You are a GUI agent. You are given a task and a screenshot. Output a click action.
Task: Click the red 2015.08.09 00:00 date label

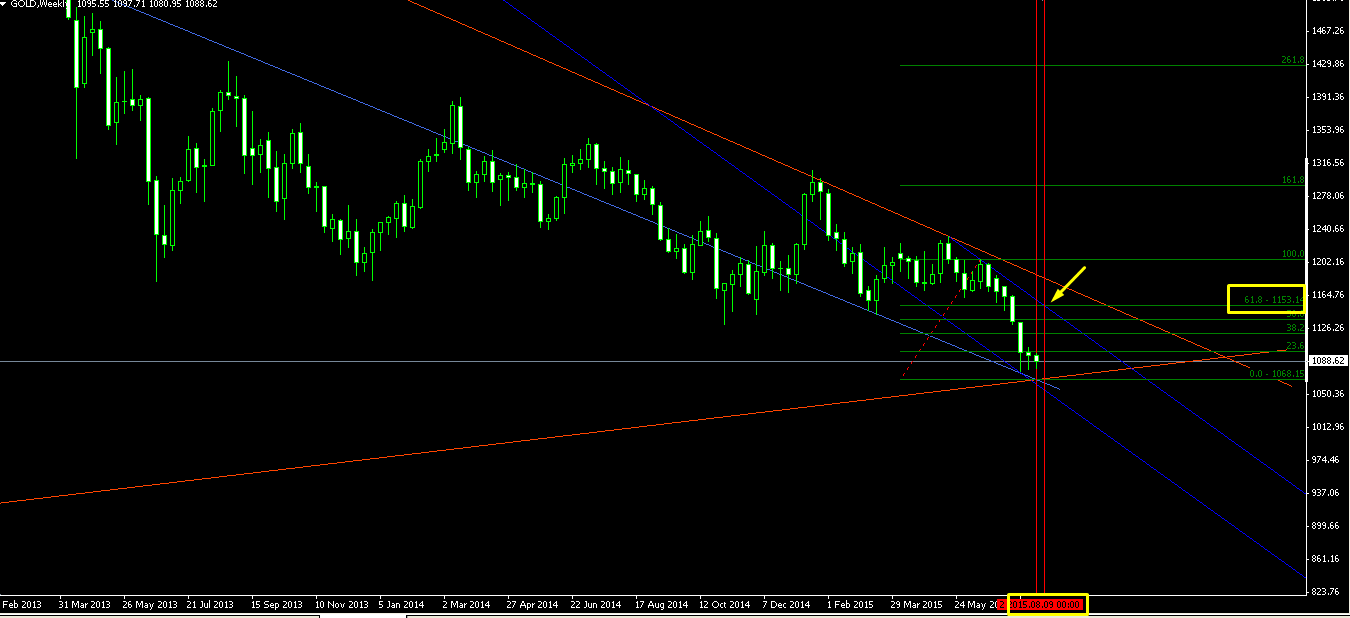pyautogui.click(x=1047, y=604)
